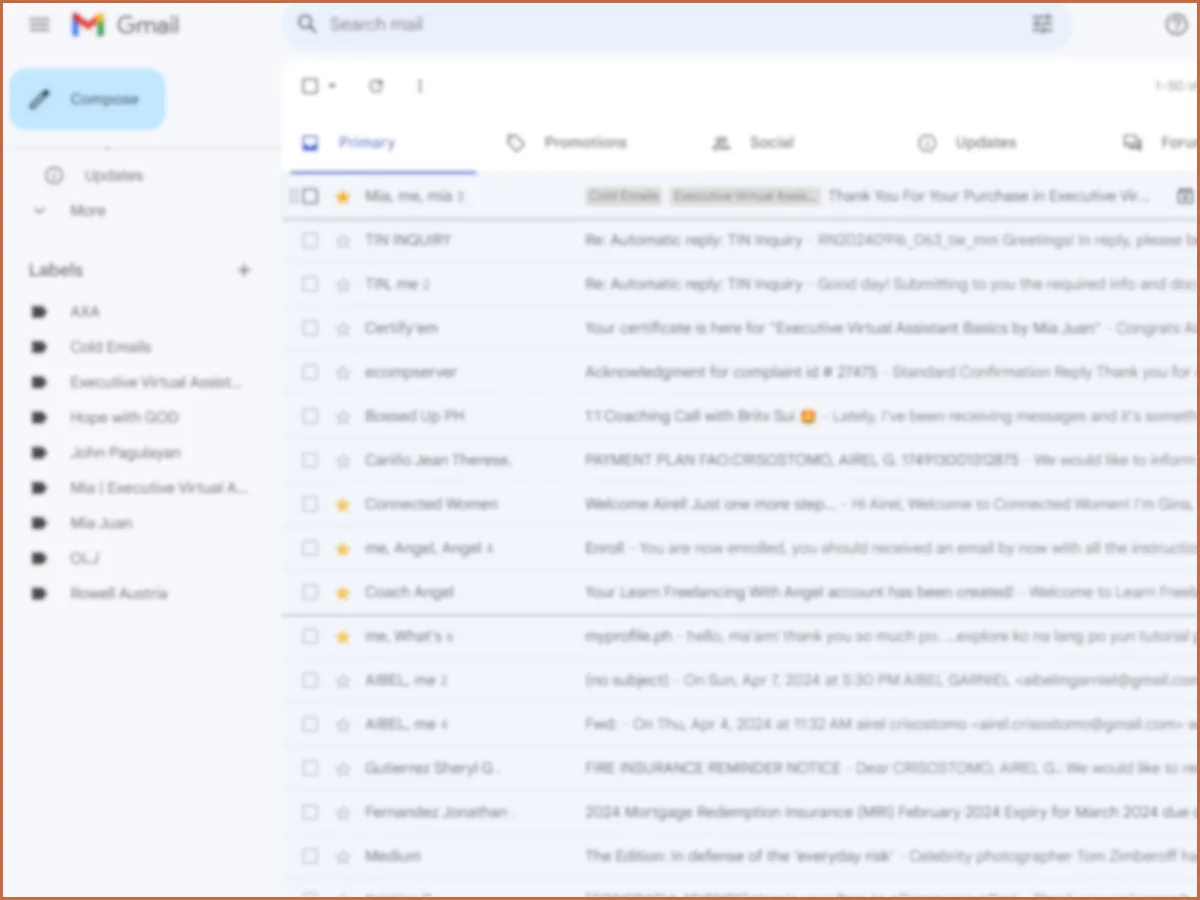The image size is (1200, 900).
Task: Click the Gmail logo
Action: [x=124, y=25]
